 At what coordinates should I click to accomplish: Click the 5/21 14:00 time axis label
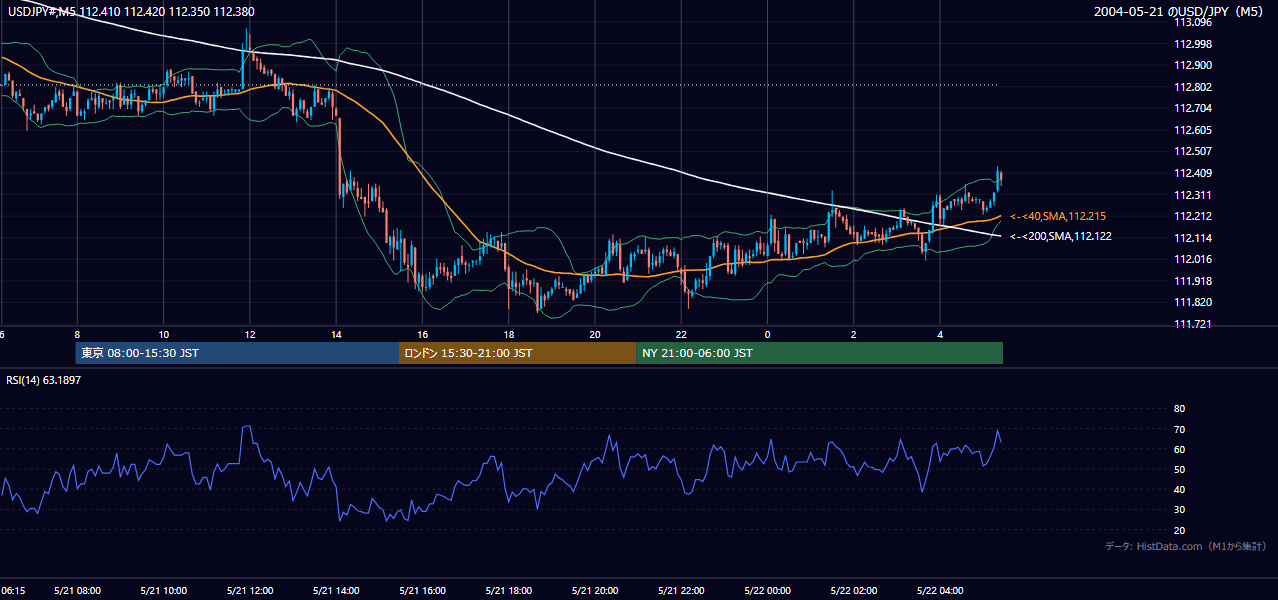(x=336, y=590)
